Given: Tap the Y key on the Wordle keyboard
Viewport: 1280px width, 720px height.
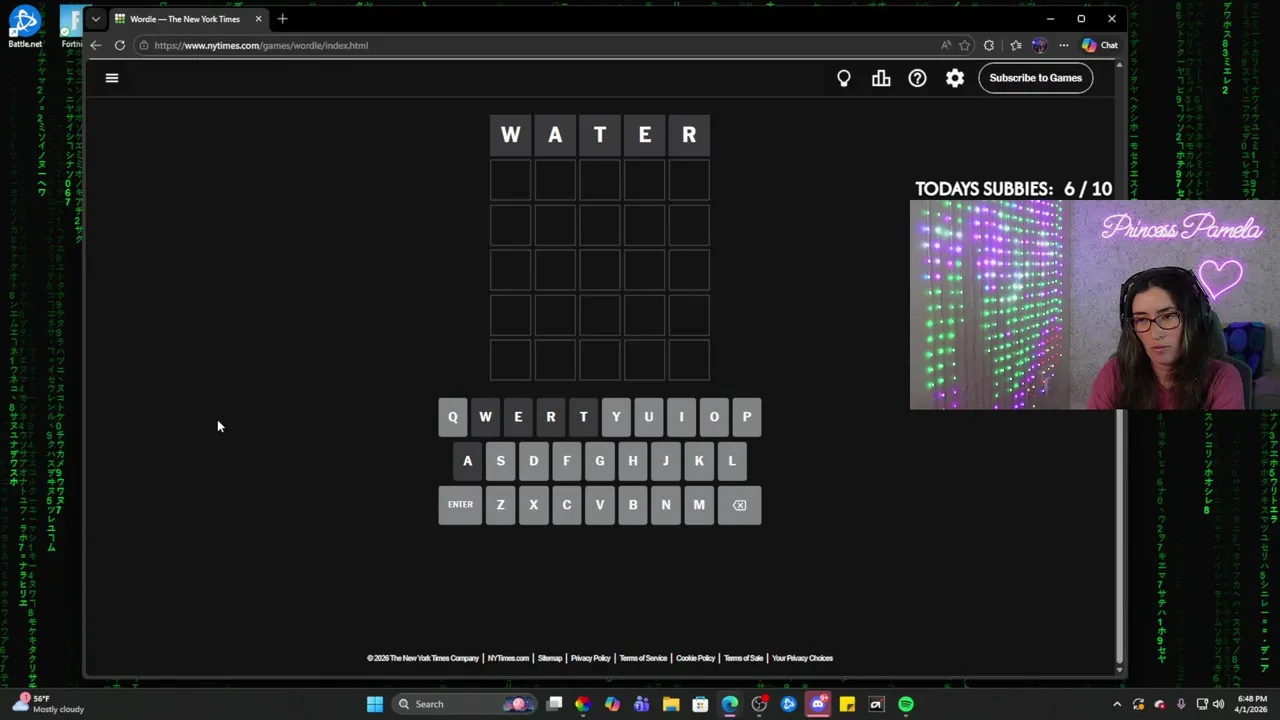Looking at the screenshot, I should point(616,417).
